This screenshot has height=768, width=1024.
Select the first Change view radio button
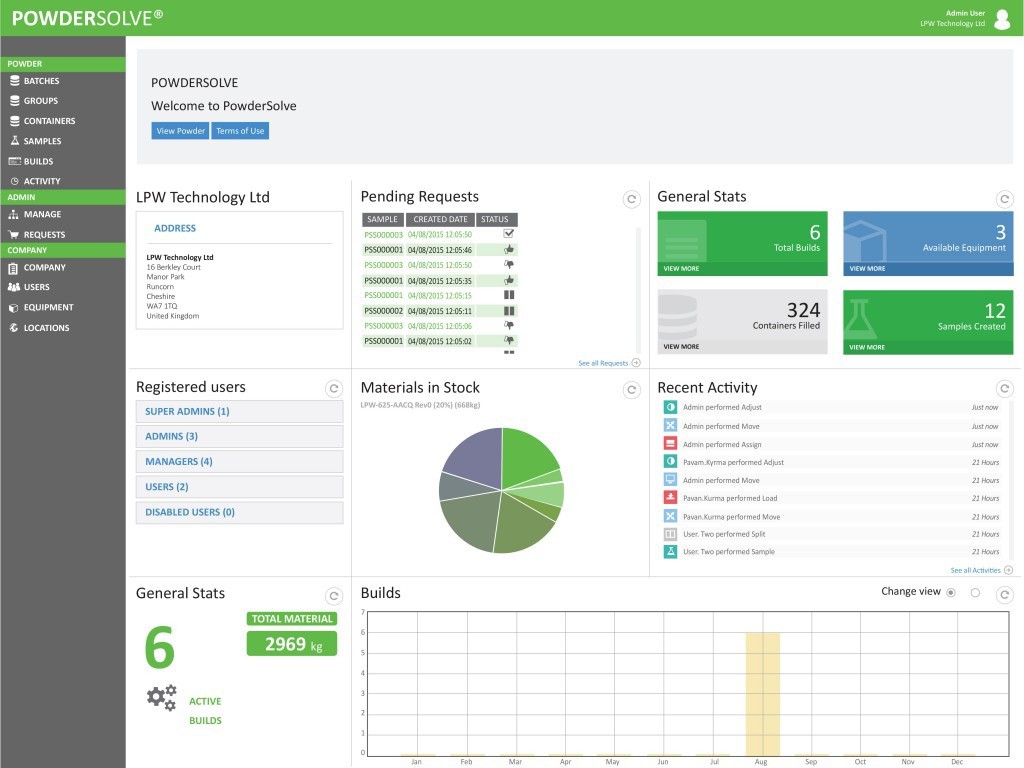click(x=950, y=593)
